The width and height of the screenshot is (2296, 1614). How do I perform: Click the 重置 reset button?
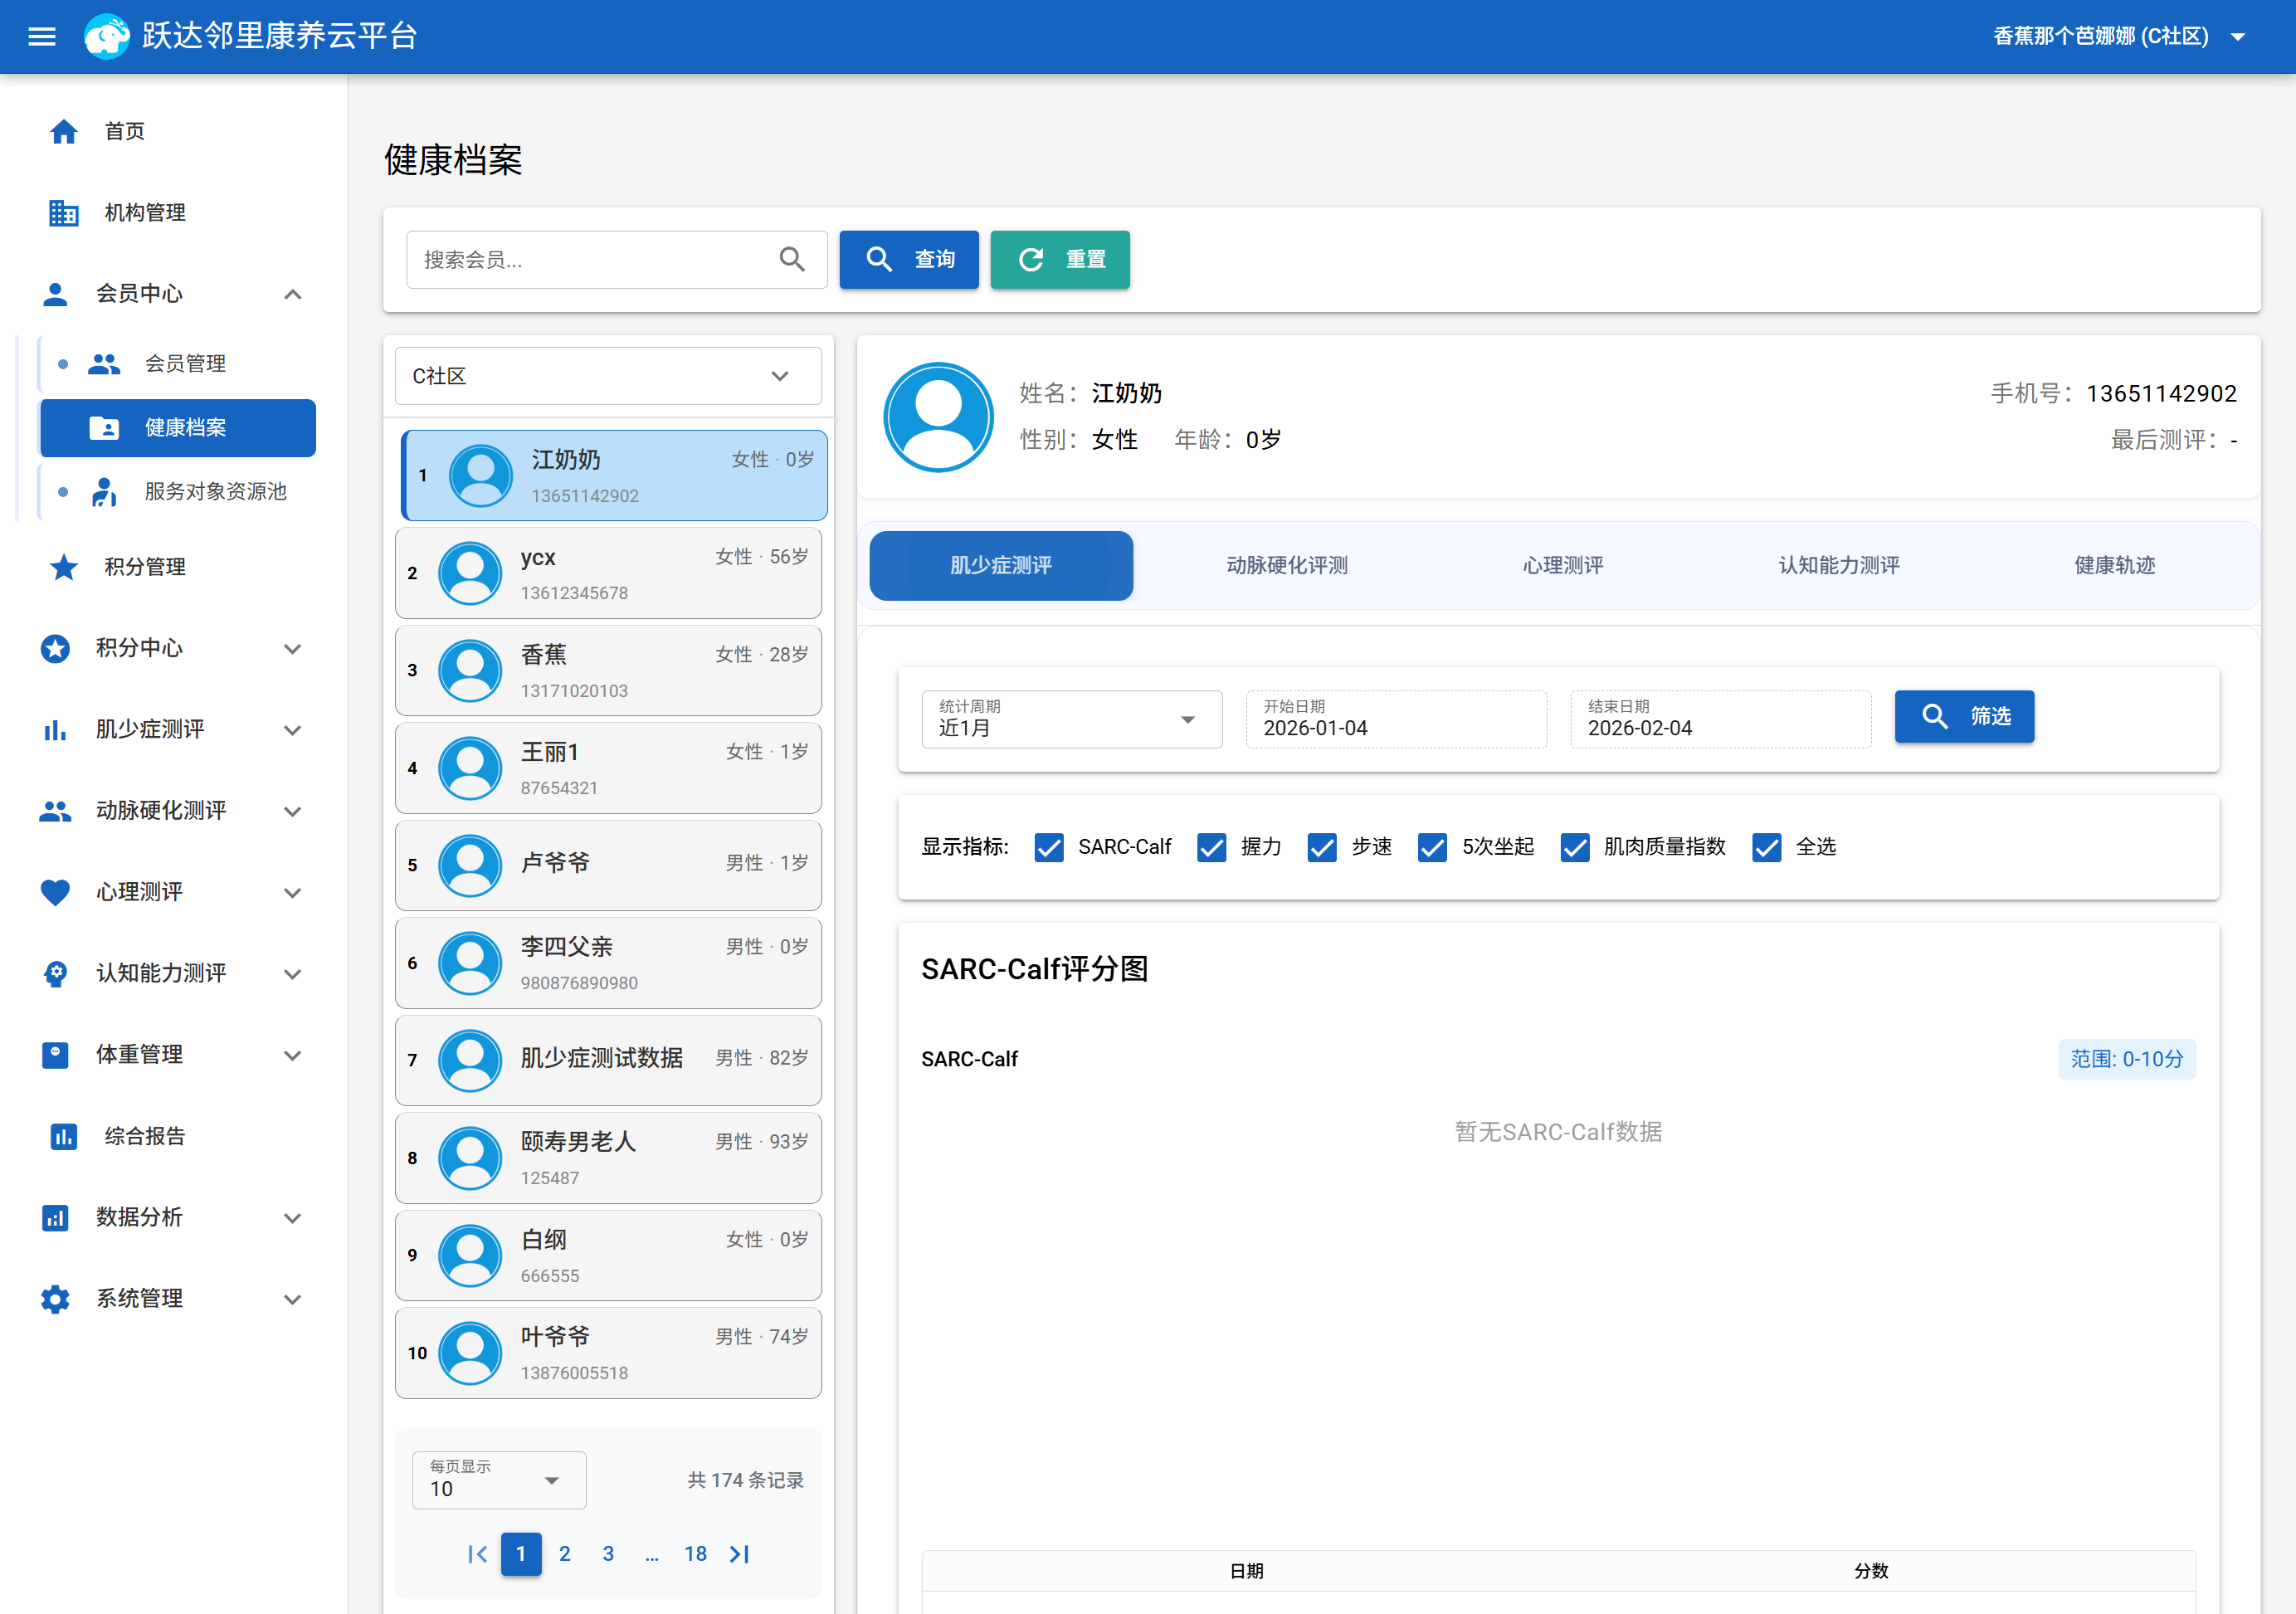pyautogui.click(x=1060, y=260)
